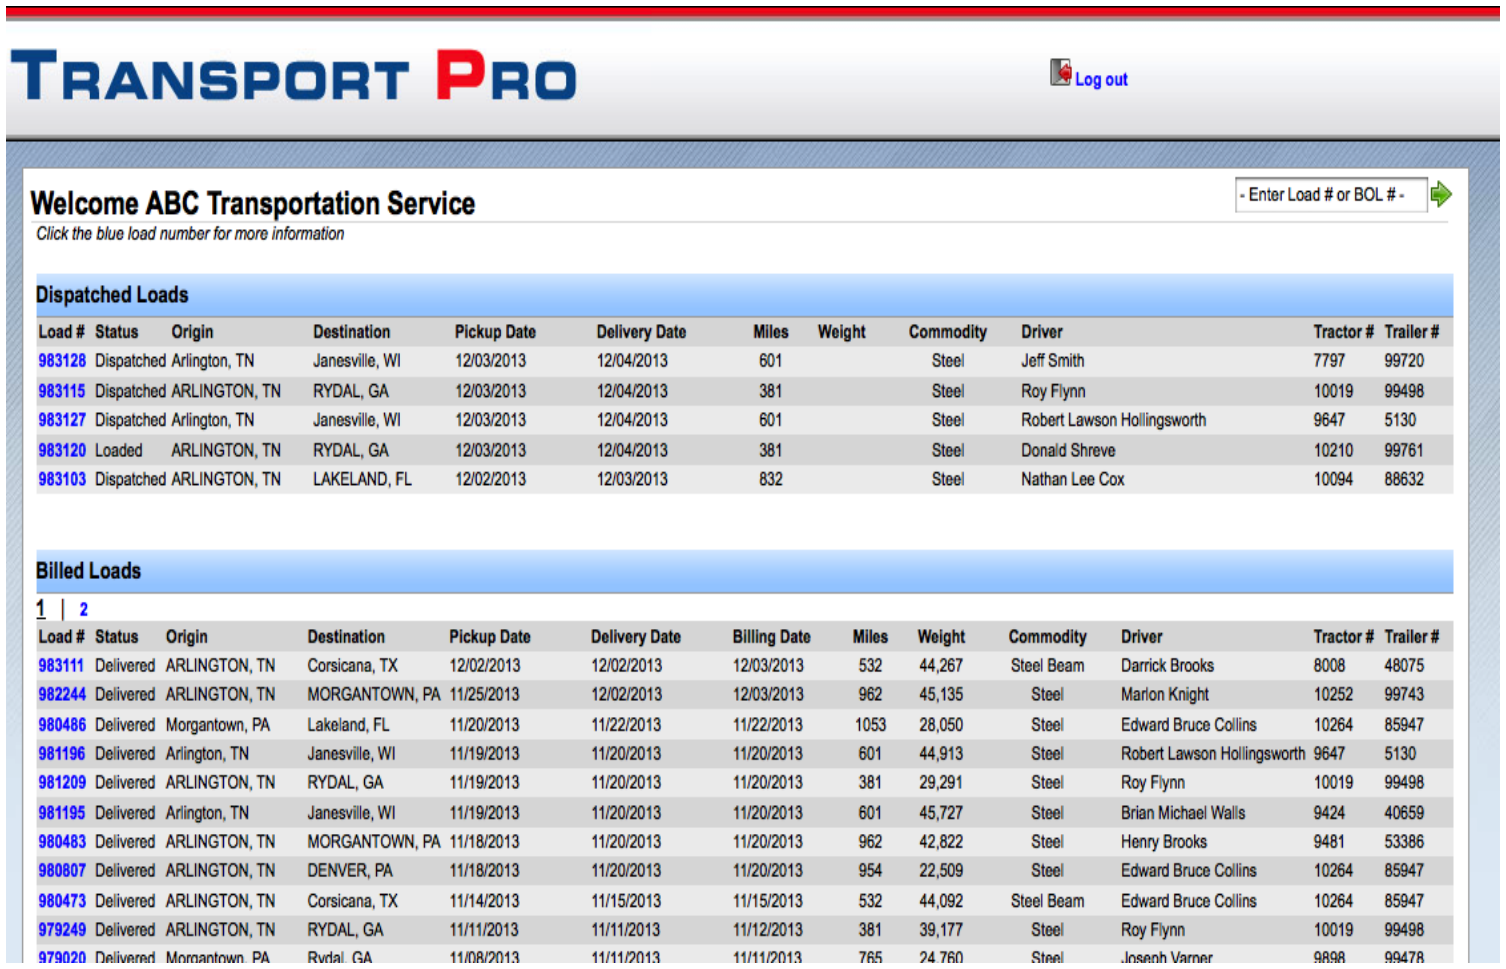Screen dimensions: 1506x969
Task: Click driver name Darrick Brooks
Action: click(1167, 666)
